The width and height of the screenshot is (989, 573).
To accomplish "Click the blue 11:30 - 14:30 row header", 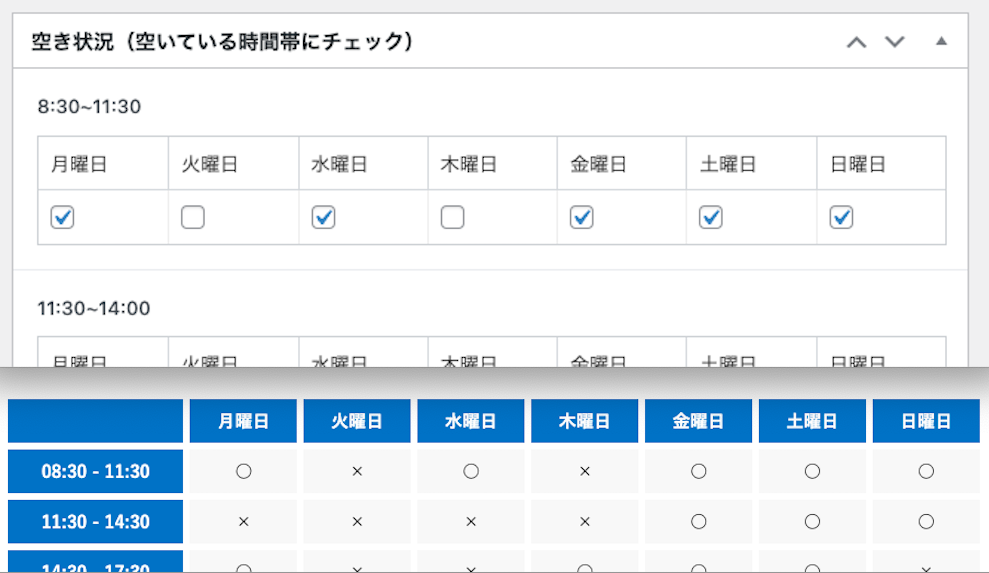I will 95,522.
